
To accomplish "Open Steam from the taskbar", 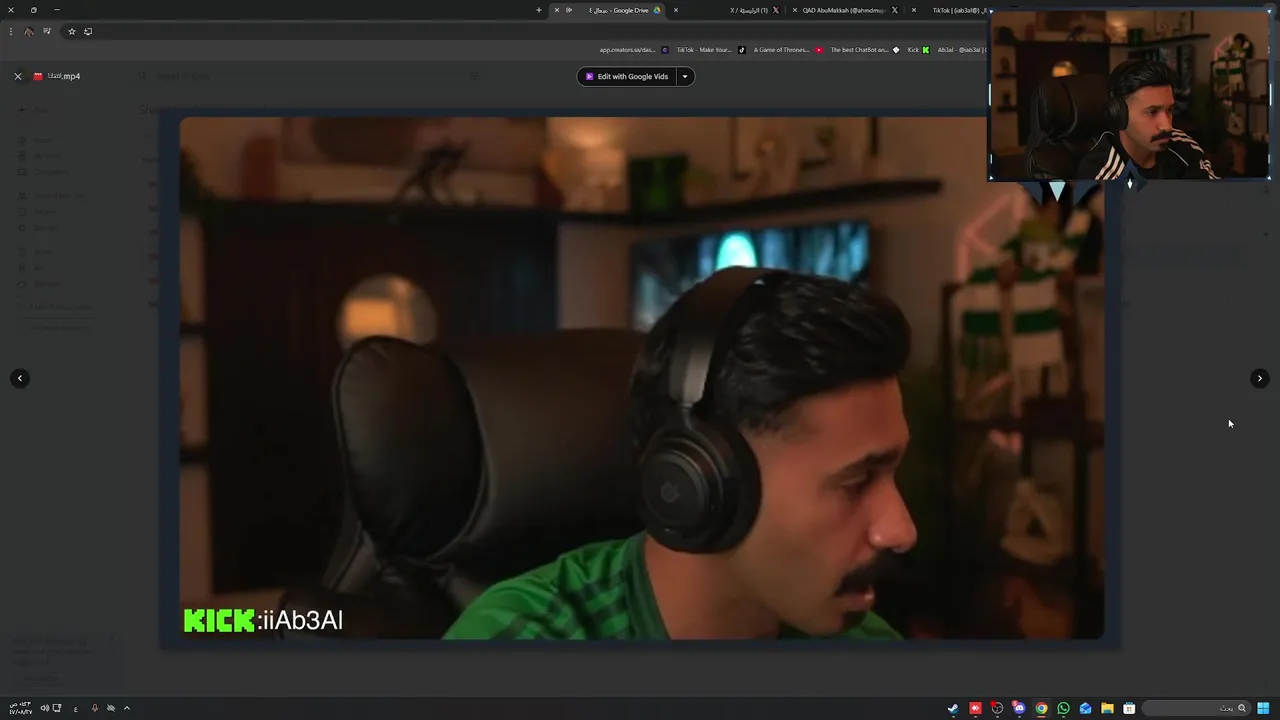I will tap(953, 708).
